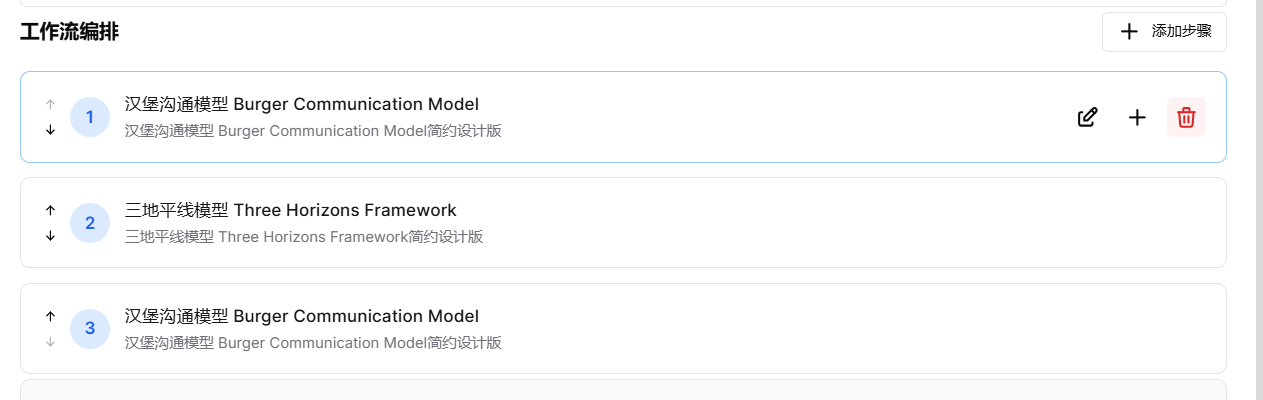This screenshot has height=400, width=1263.
Task: Click the vertical scrollbar on the right edge
Action: (x=1257, y=200)
